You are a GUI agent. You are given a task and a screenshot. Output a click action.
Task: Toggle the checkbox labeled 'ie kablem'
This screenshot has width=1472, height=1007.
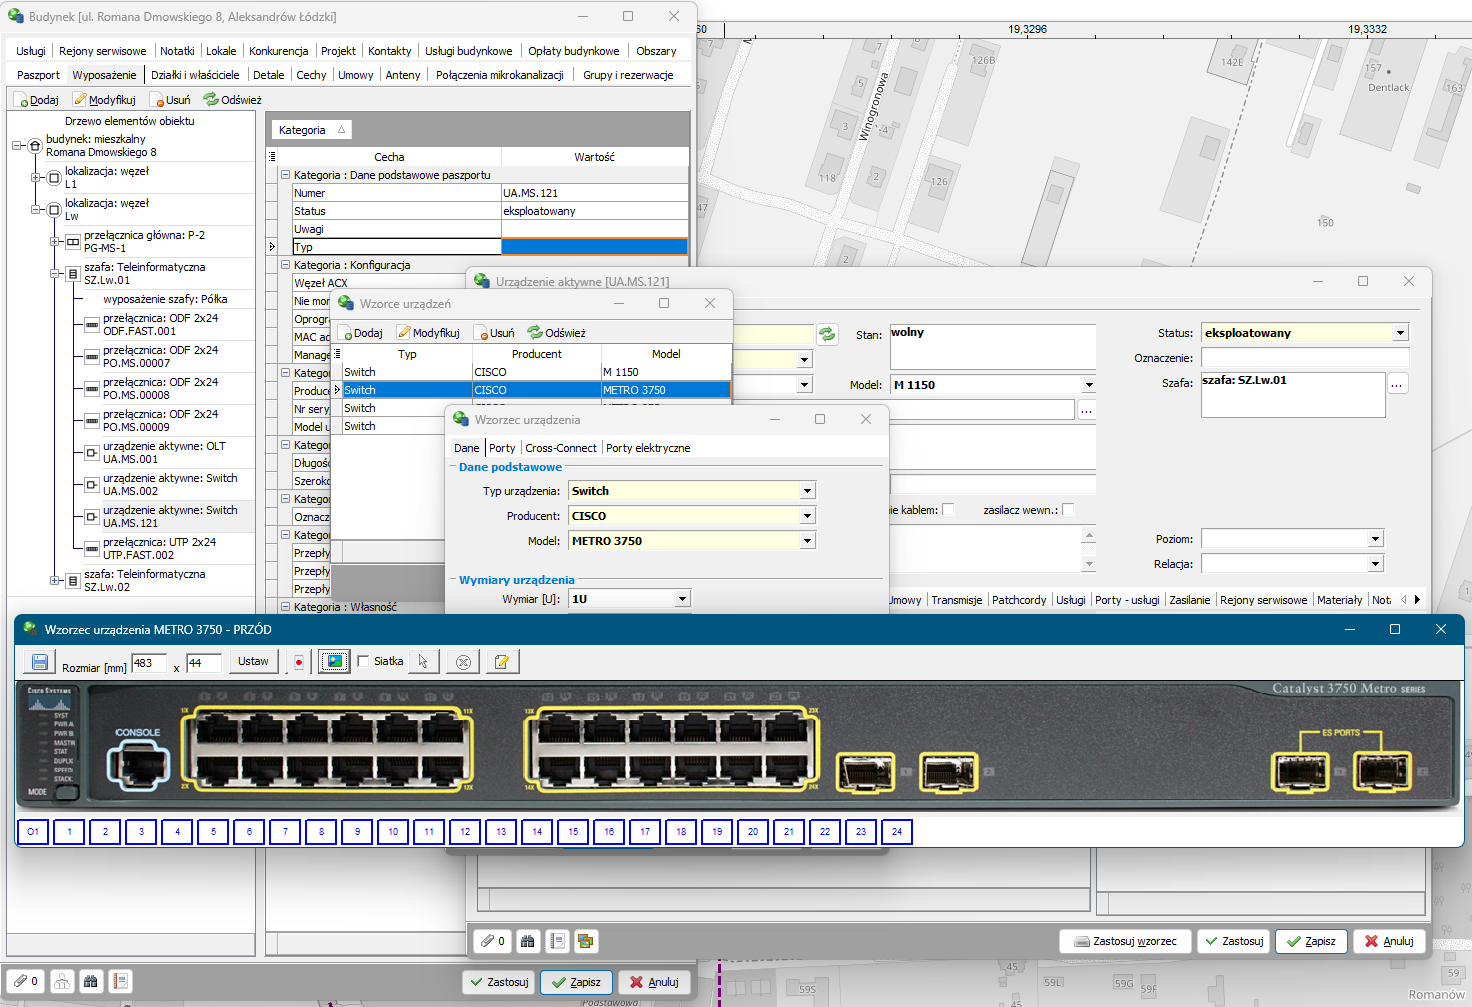pos(948,510)
